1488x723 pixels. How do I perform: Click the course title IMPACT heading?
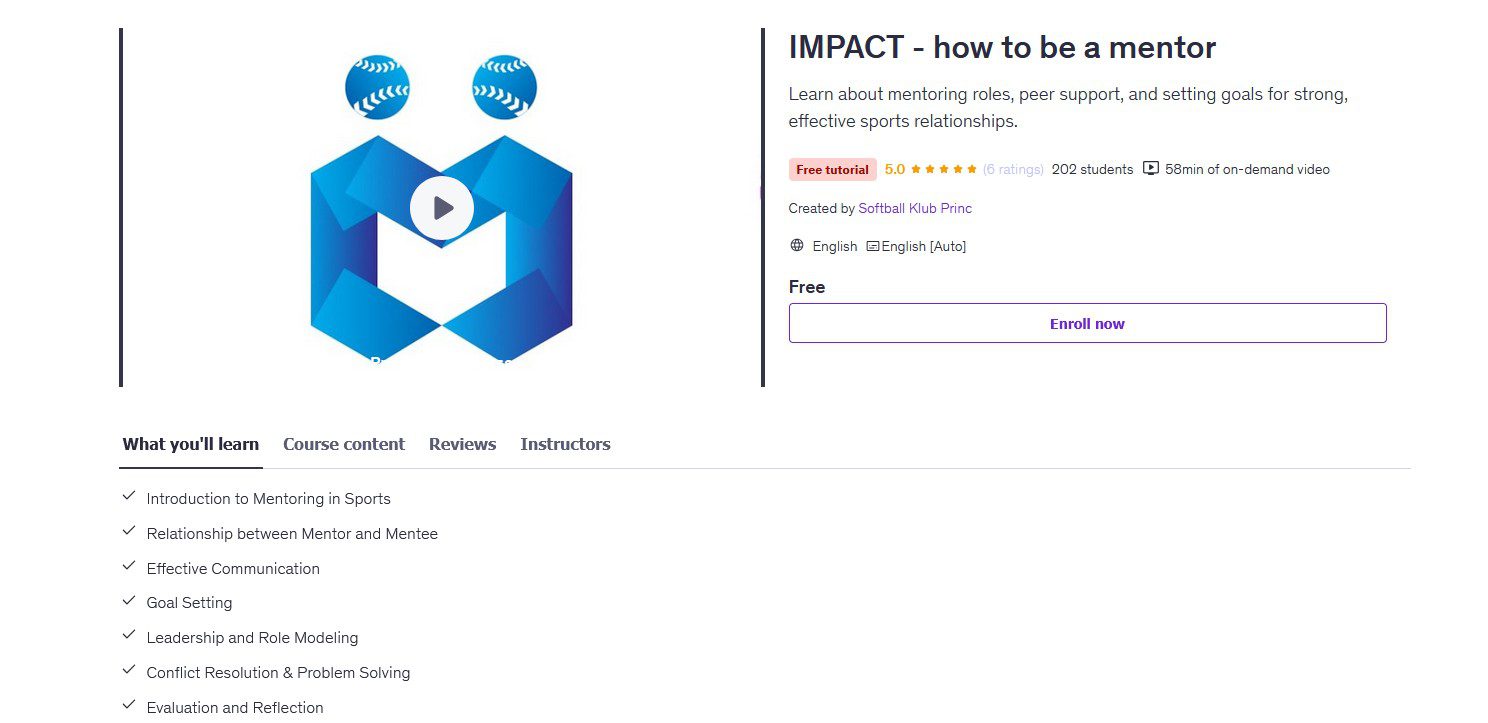coord(1002,46)
